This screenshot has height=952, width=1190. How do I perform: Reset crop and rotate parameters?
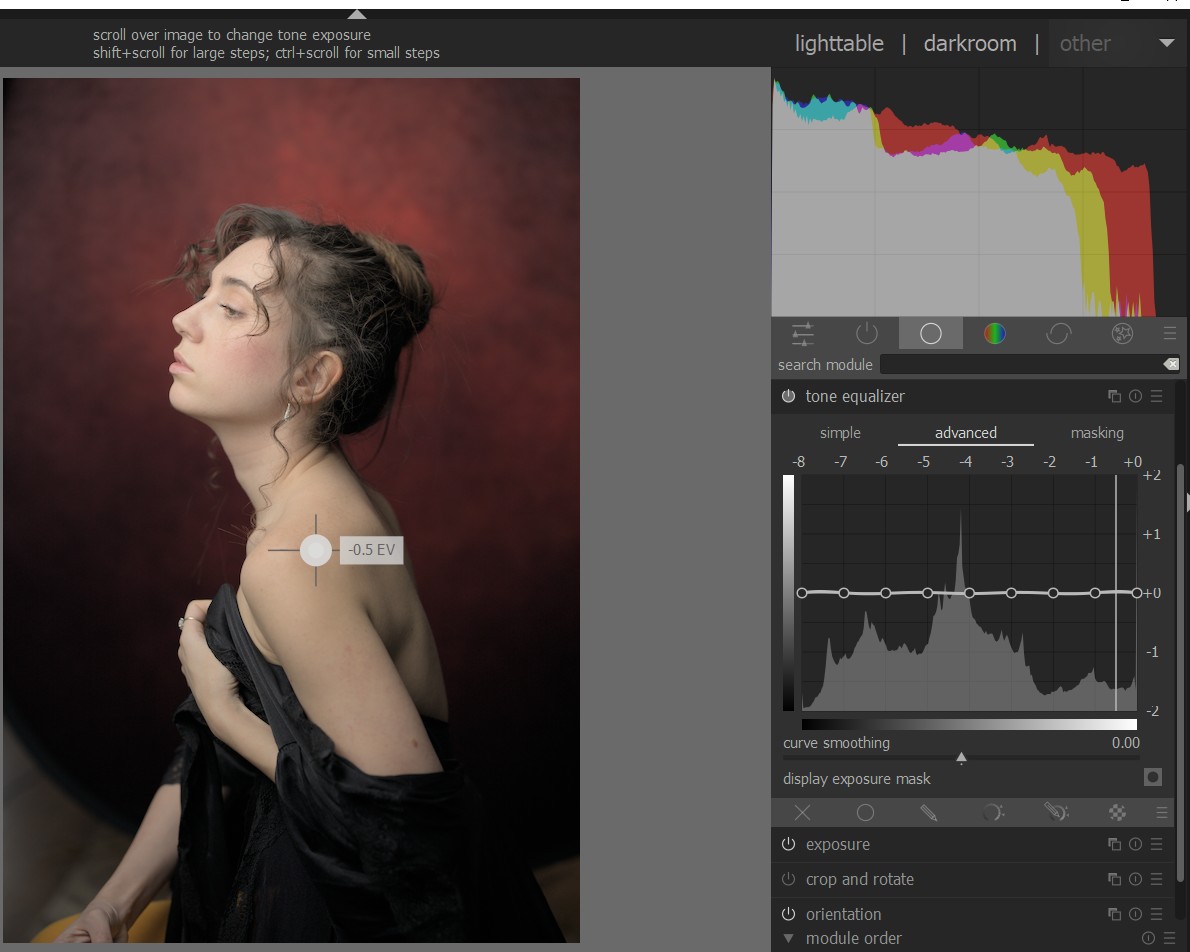point(1135,879)
